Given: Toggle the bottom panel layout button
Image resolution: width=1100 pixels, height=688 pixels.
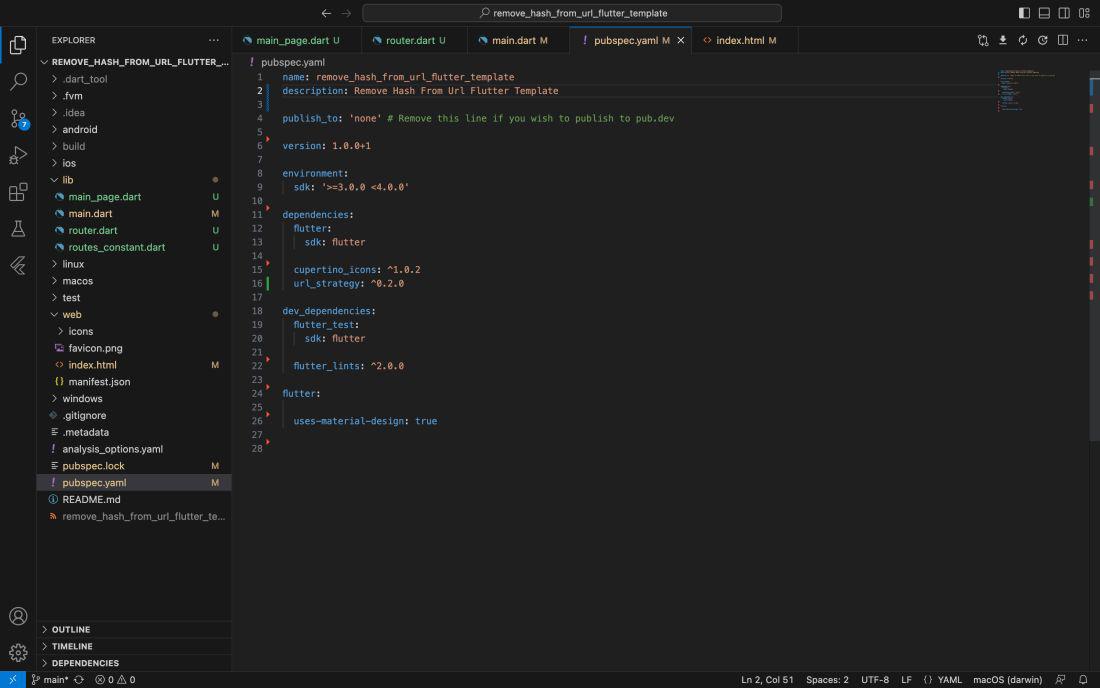Looking at the screenshot, I should coord(1044,13).
